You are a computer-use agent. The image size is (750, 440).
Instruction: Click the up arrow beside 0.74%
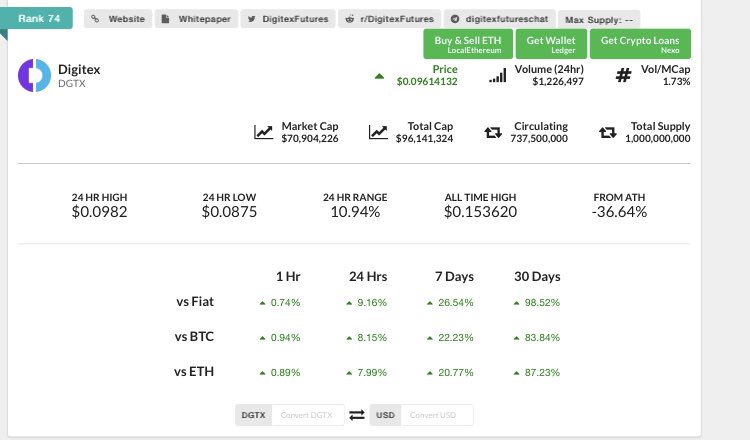pos(262,303)
